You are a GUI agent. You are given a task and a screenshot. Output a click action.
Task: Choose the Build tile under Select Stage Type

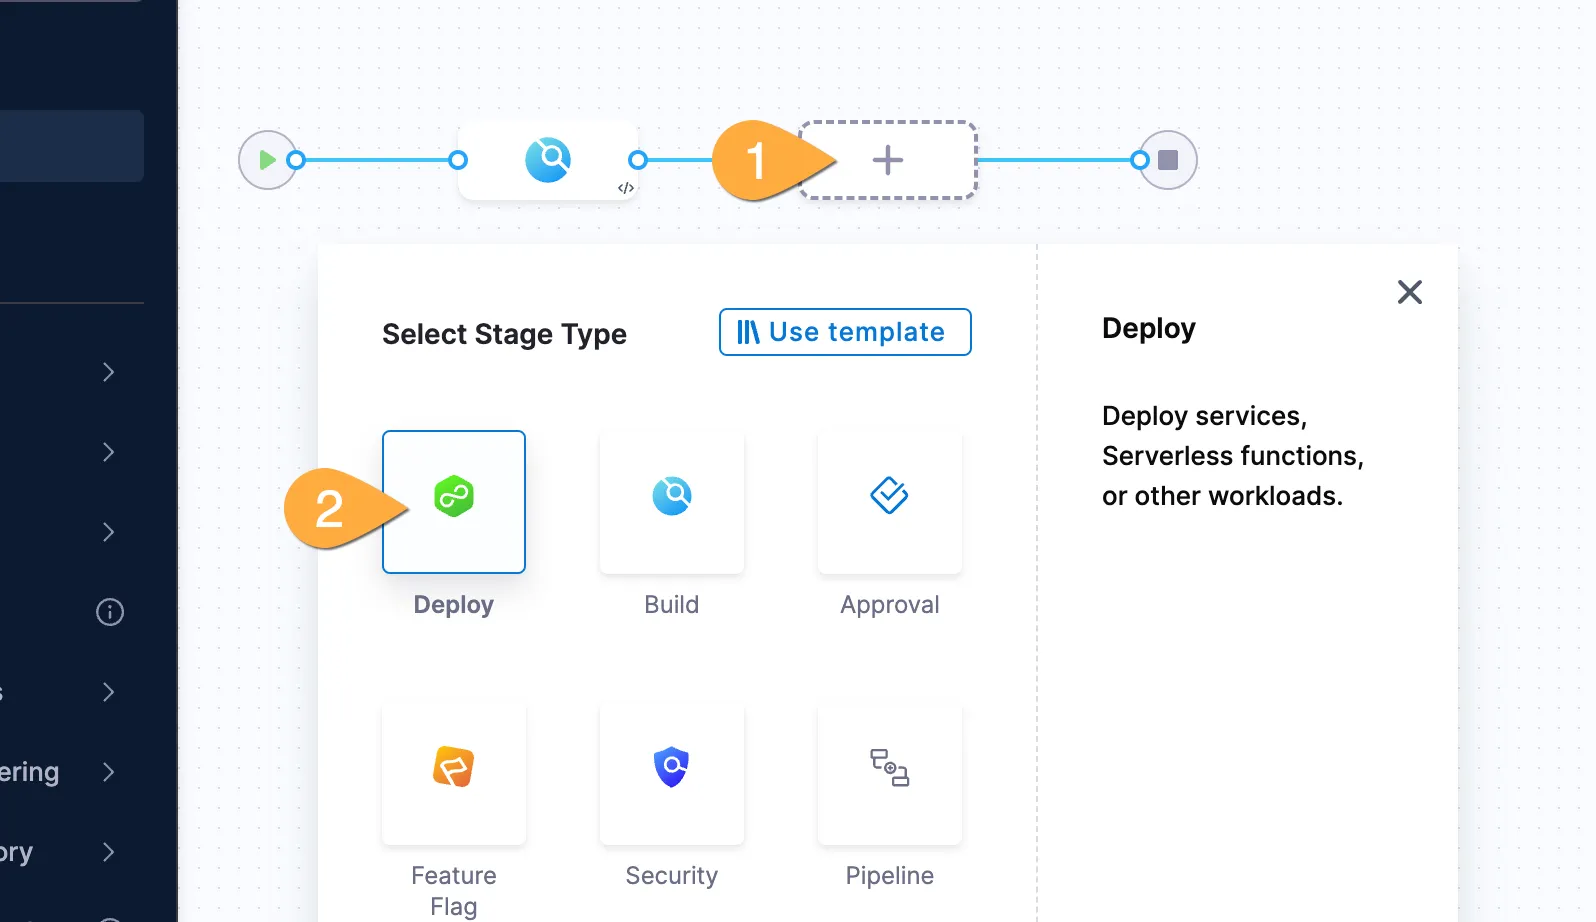click(672, 501)
